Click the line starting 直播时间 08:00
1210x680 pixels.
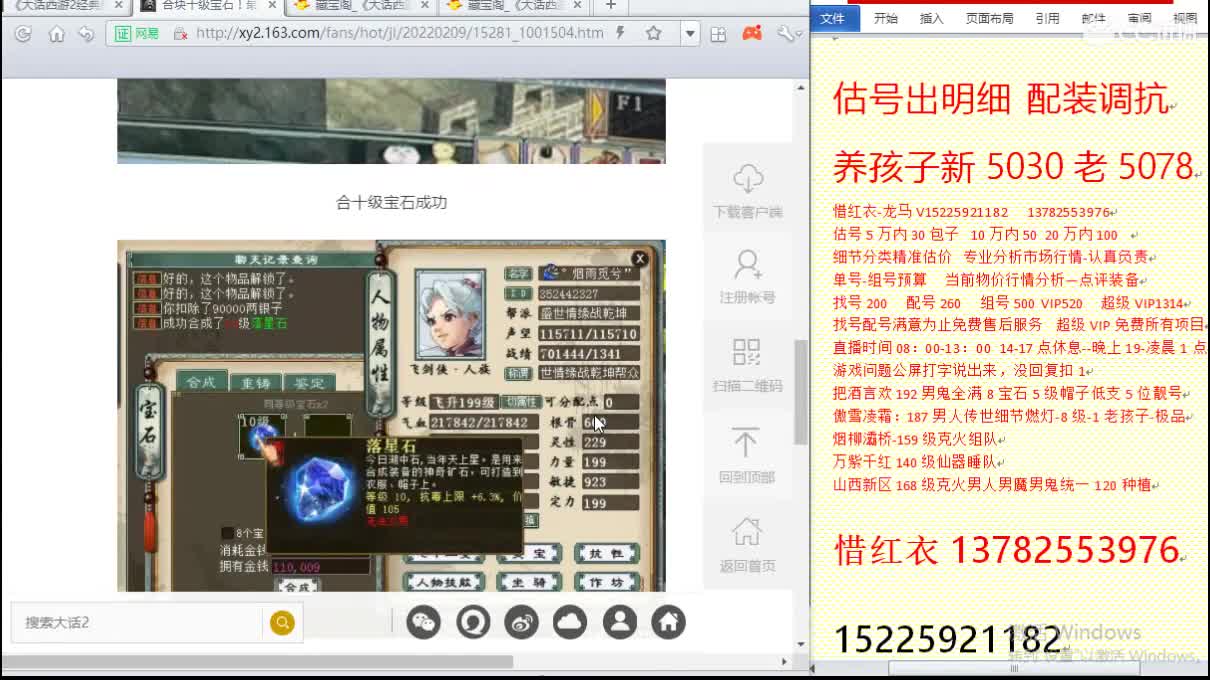click(x=1019, y=347)
